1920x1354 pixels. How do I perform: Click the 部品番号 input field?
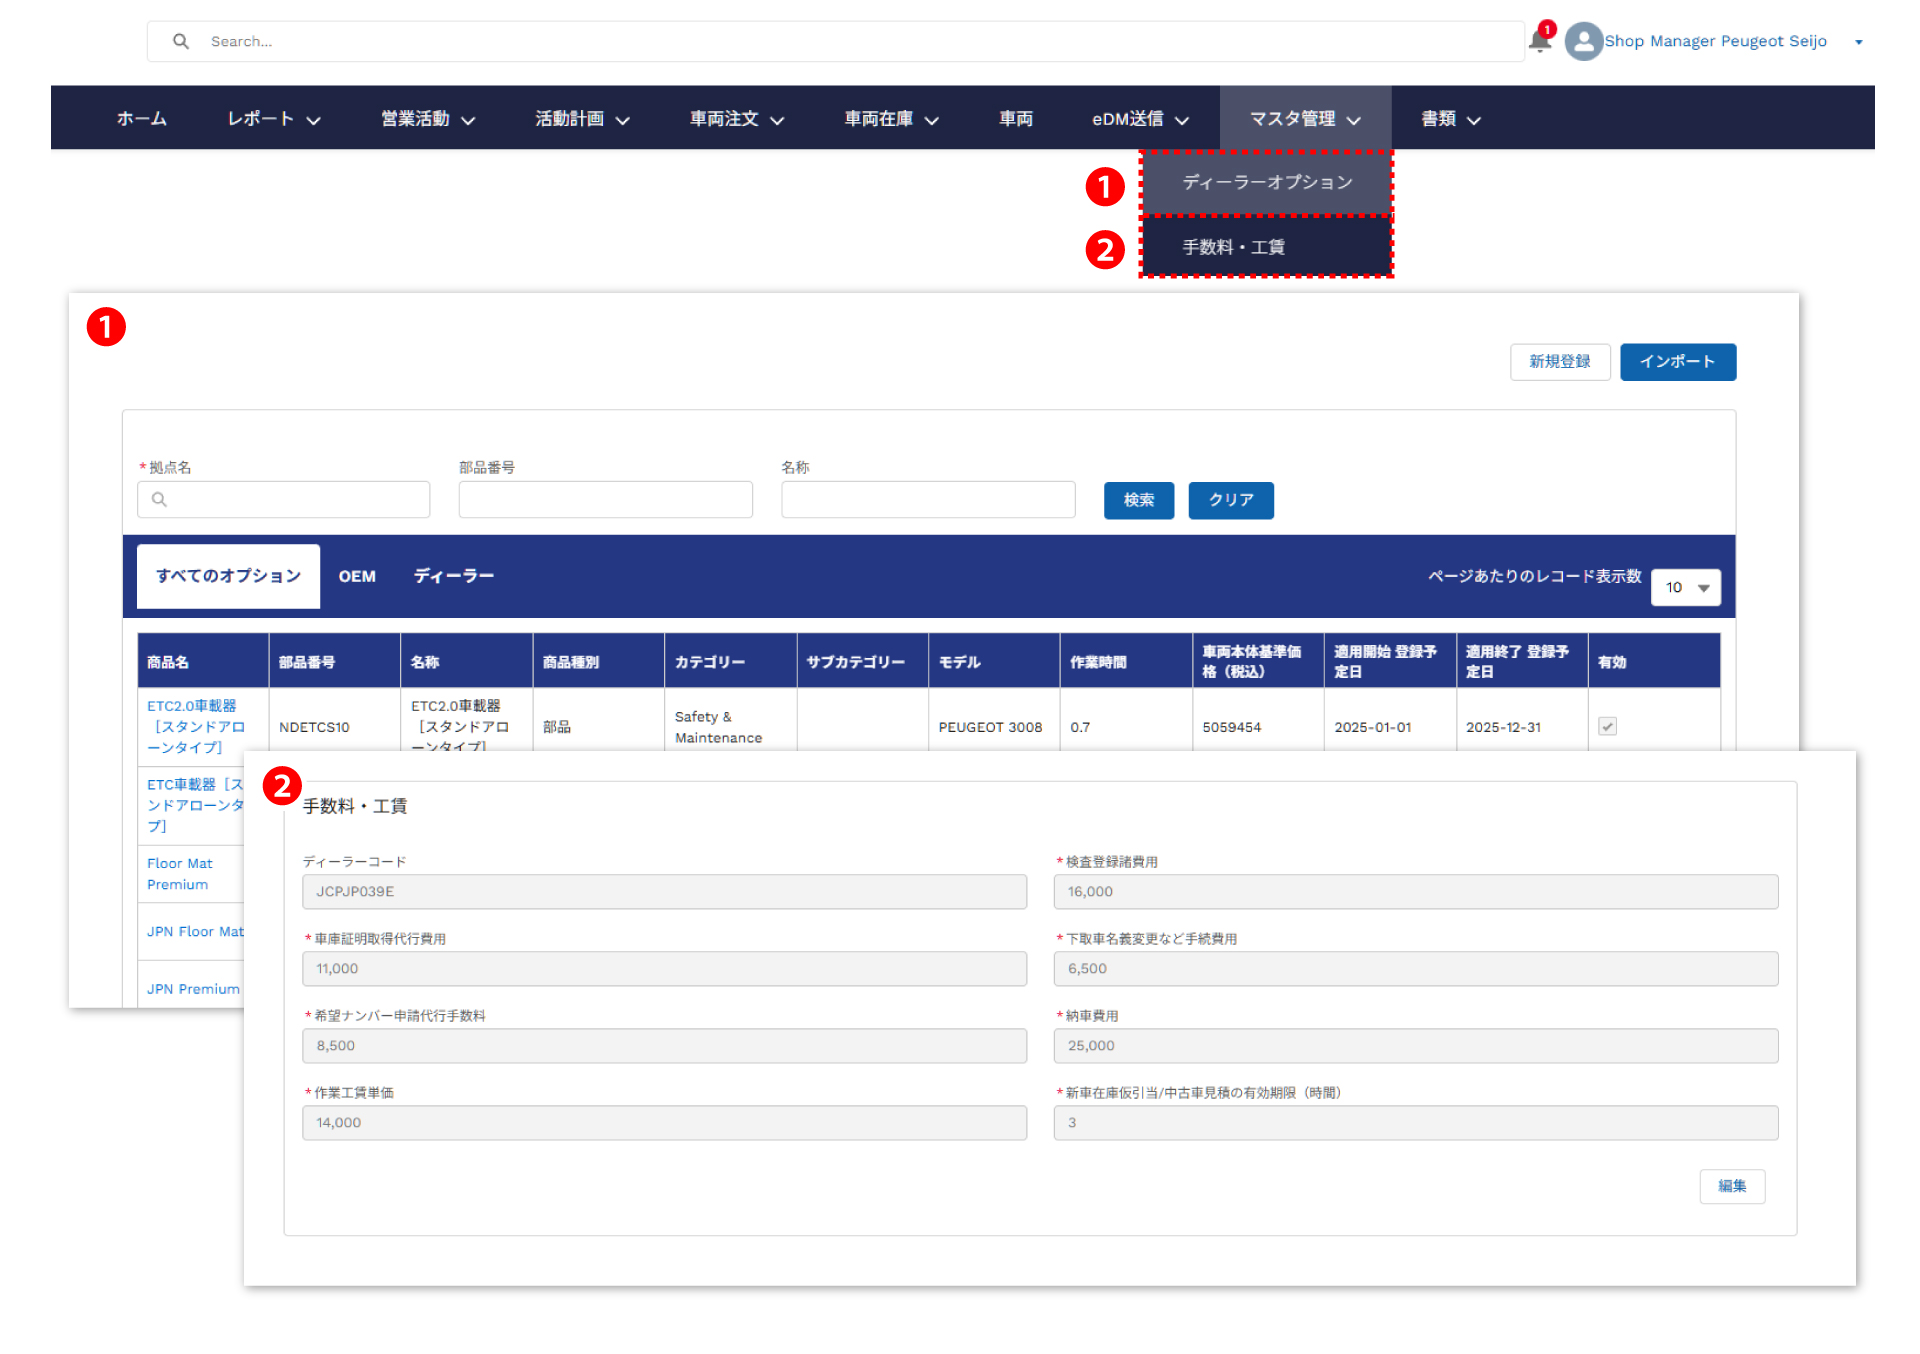[605, 499]
